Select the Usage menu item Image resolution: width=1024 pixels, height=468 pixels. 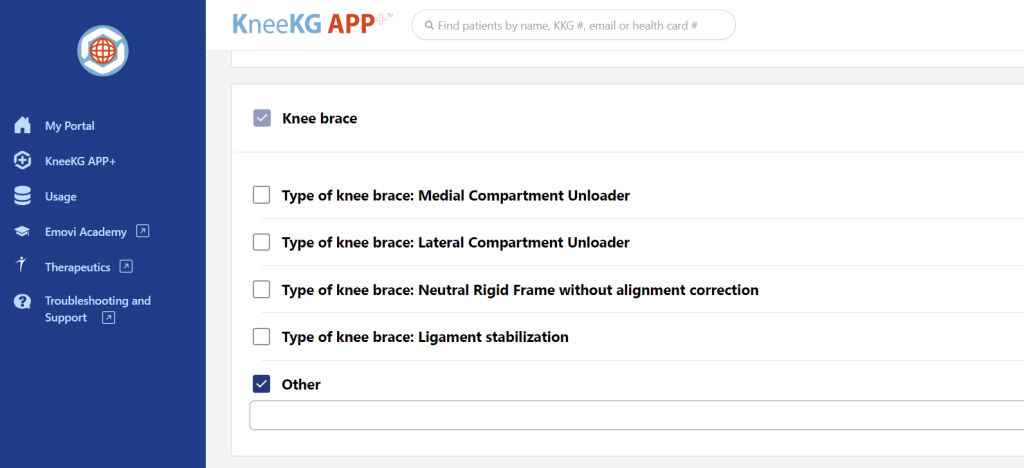[61, 196]
